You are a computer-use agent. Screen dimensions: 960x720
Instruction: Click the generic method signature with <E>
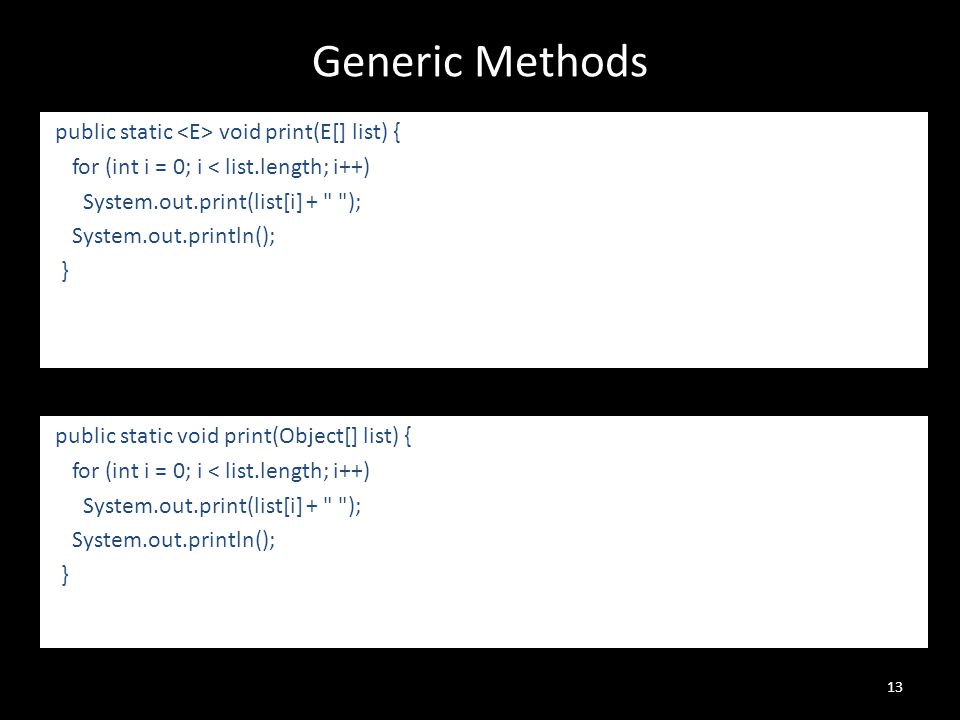228,132
